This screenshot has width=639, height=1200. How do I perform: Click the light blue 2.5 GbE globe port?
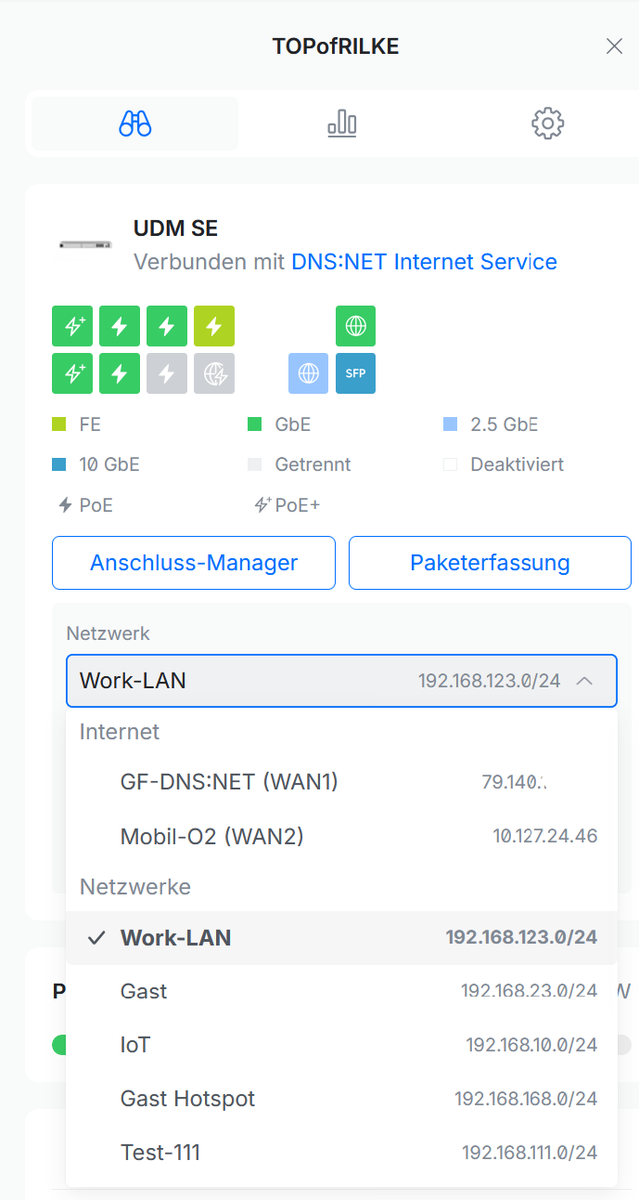(308, 373)
